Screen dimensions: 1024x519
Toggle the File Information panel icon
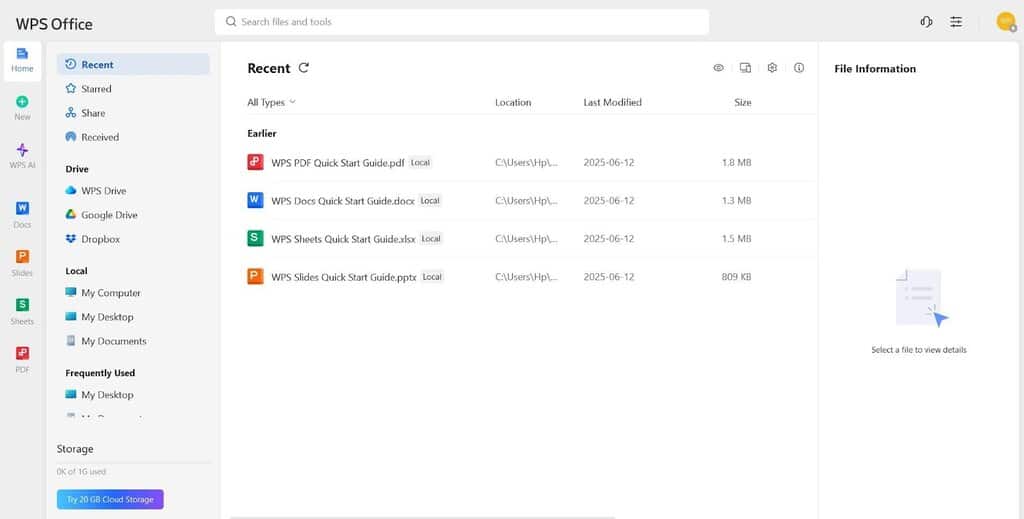tap(799, 68)
